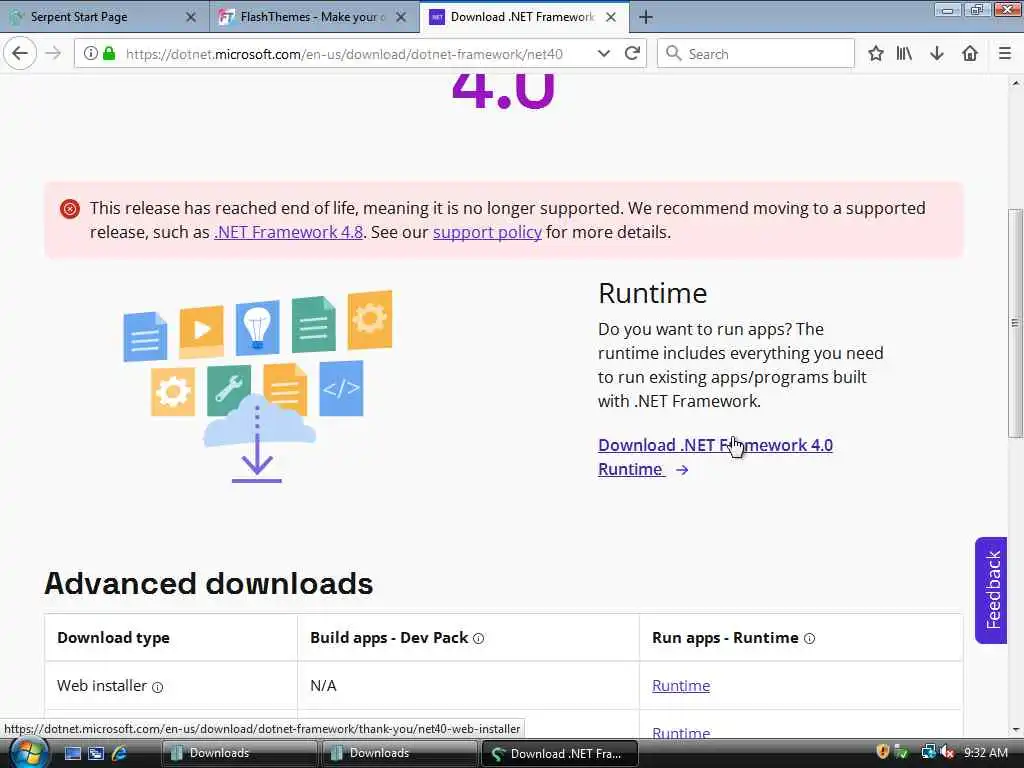This screenshot has width=1024, height=768.
Task: Launch Internet Explorer from quick launch
Action: coord(119,754)
